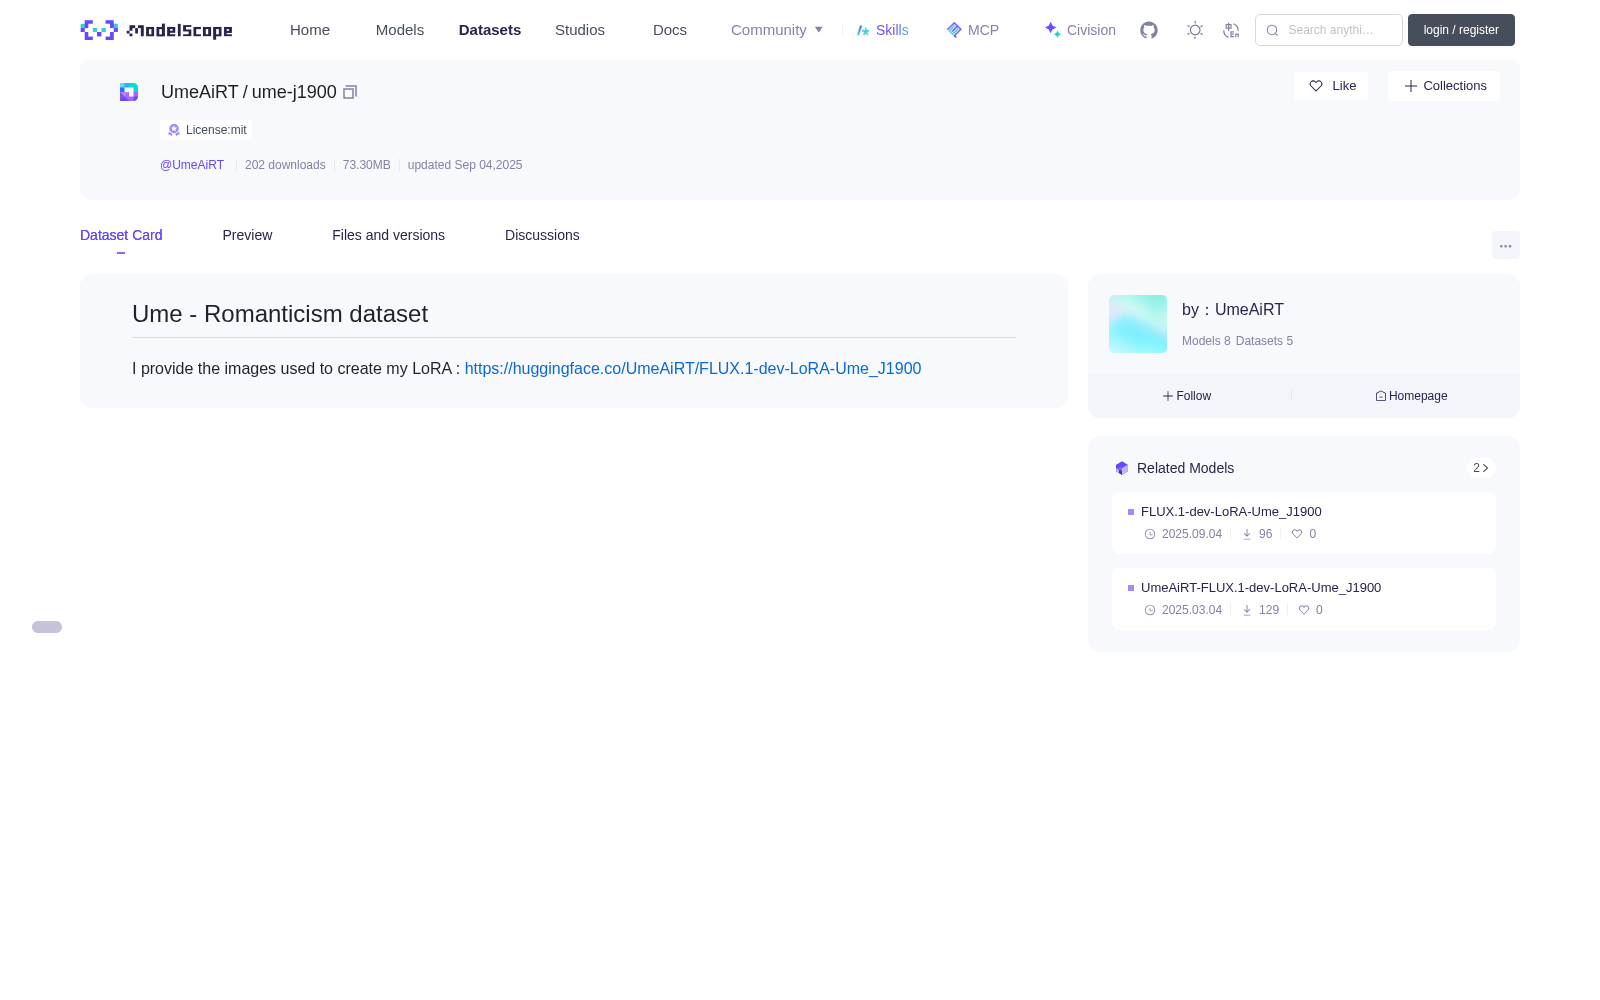Click the License:mit badge
Viewport: 1600px width, 1000px height.
tap(206, 130)
